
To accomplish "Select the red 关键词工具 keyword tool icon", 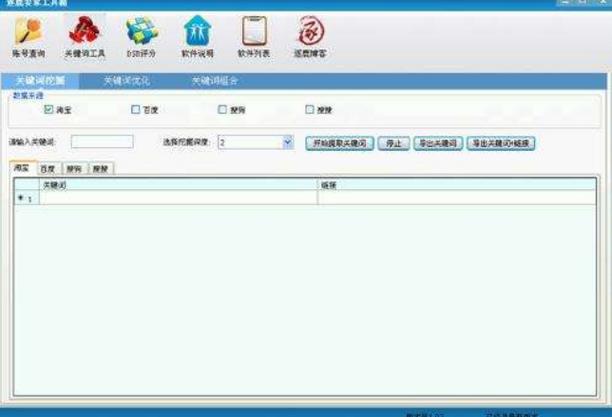I will pyautogui.click(x=85, y=37).
